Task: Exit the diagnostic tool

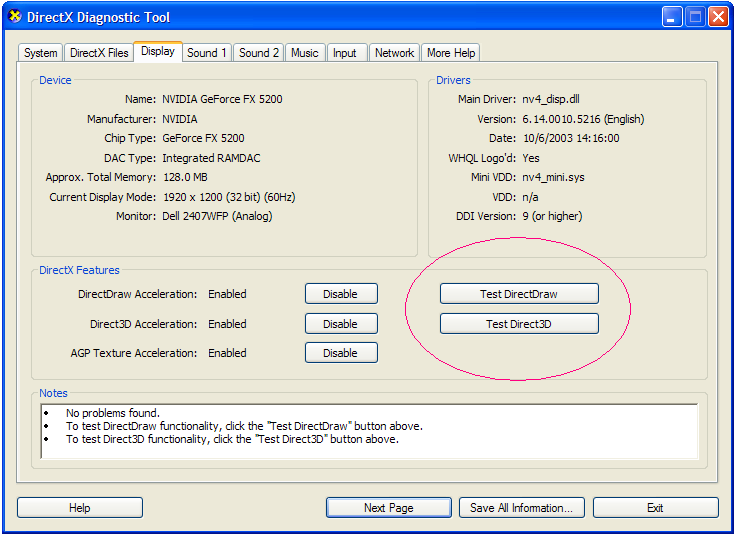Action: tap(655, 508)
